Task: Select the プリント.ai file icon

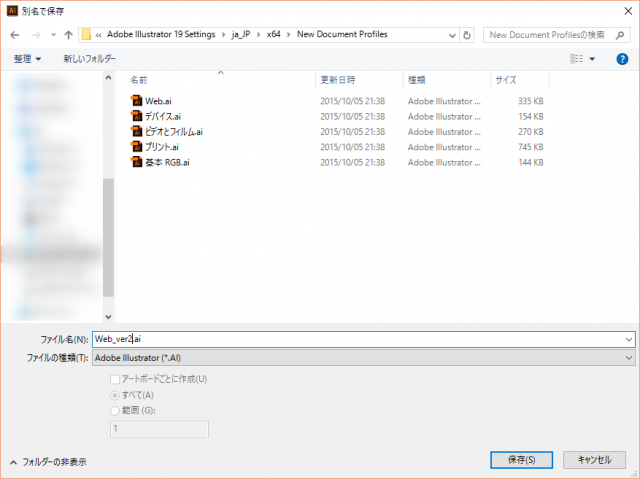Action: tap(137, 146)
